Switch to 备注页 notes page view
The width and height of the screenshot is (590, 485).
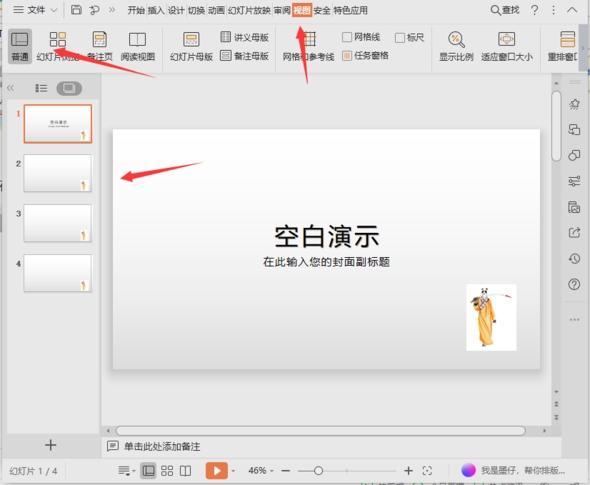pos(100,46)
